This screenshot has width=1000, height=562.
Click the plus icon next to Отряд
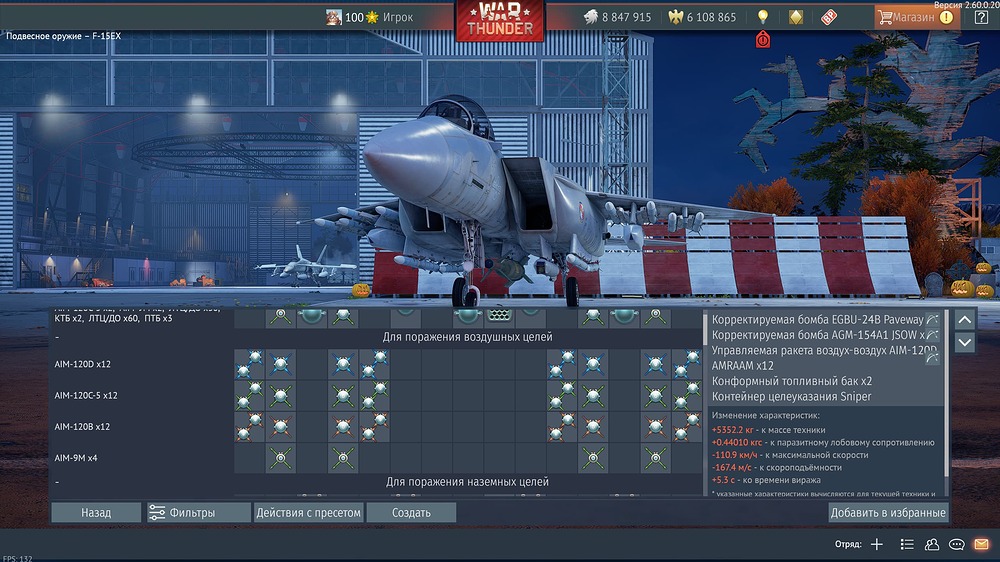coord(877,544)
